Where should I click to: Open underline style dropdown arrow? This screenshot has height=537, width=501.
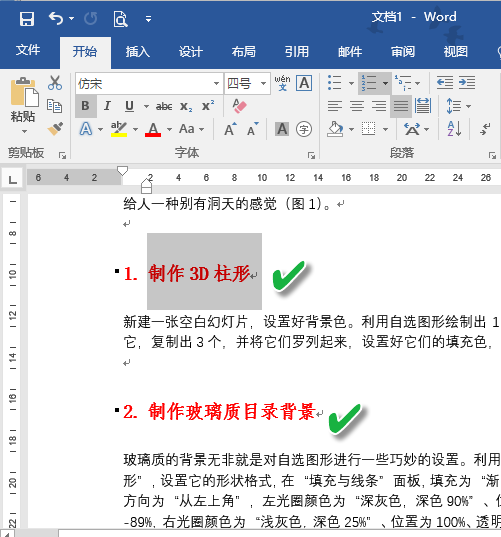(x=146, y=106)
